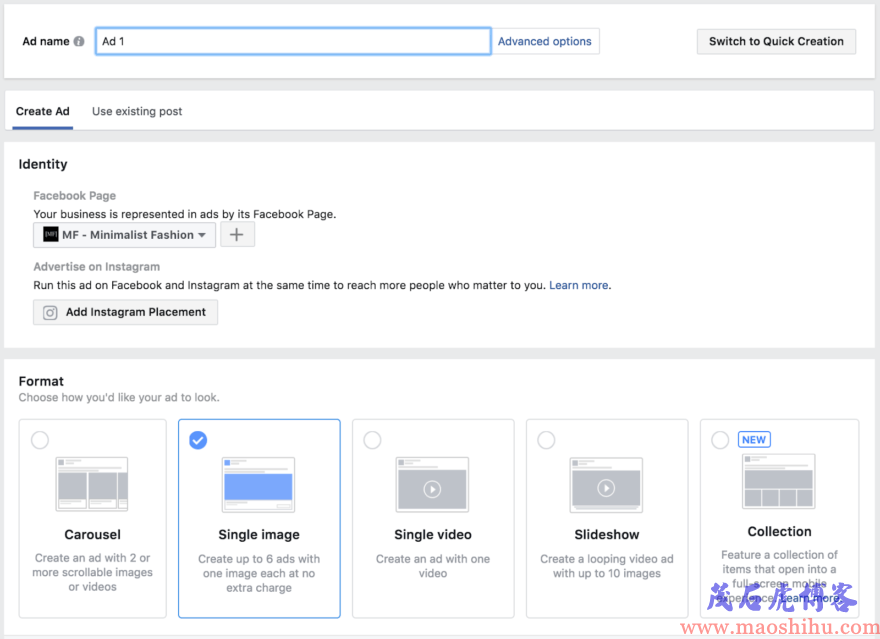Switch to the Use existing post tab

point(137,111)
